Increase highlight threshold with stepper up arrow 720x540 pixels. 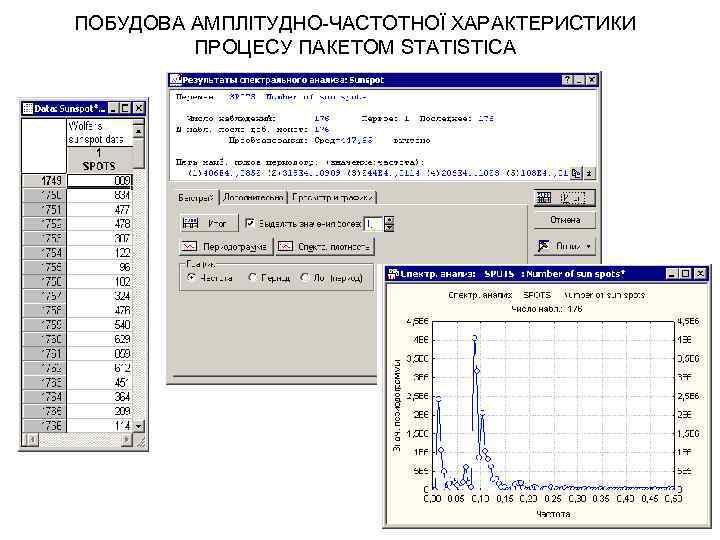(389, 220)
